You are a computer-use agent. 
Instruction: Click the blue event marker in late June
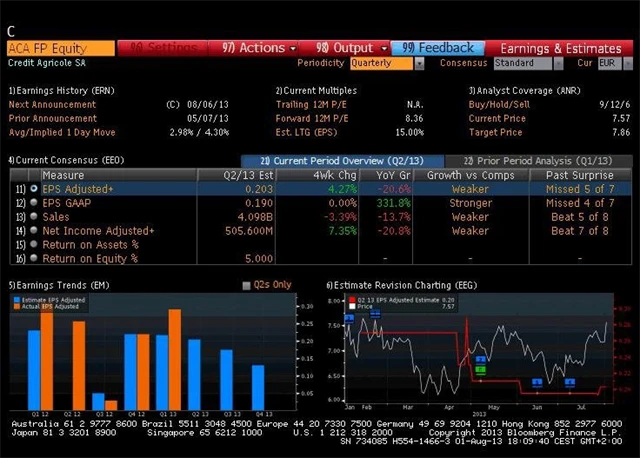click(570, 382)
